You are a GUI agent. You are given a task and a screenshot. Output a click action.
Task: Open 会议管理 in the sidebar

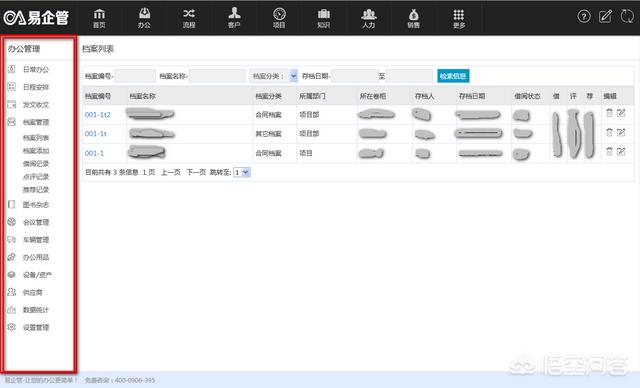coord(36,222)
